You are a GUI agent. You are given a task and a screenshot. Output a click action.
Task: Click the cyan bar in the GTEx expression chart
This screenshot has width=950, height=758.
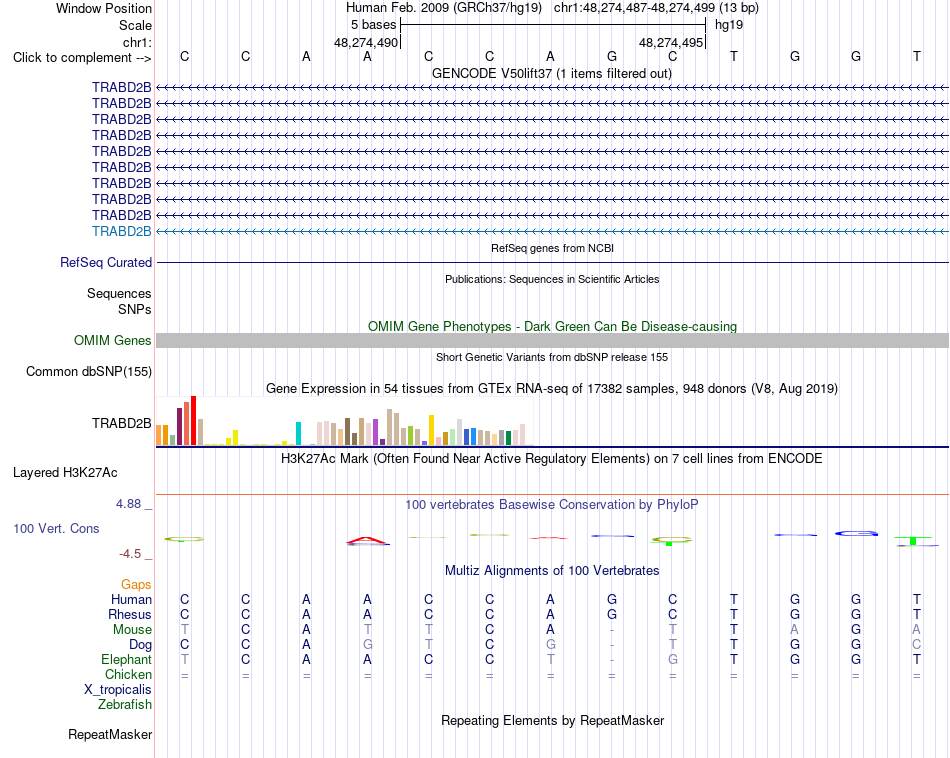[298, 433]
